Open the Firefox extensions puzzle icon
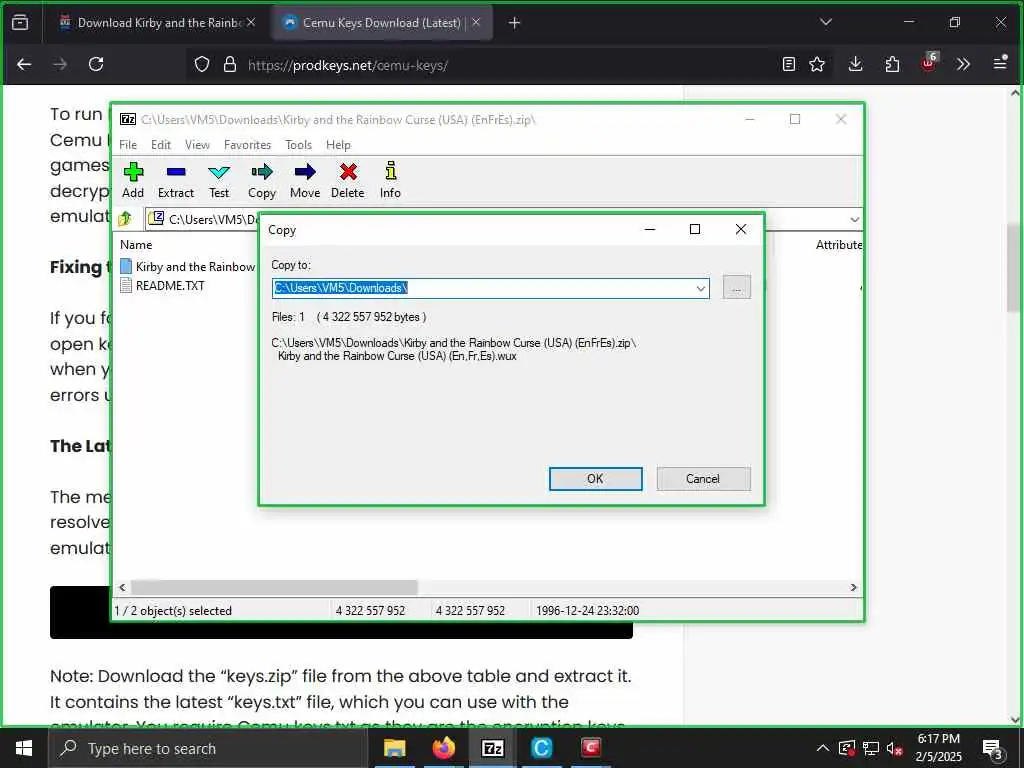The width and height of the screenshot is (1024, 768). [x=892, y=65]
